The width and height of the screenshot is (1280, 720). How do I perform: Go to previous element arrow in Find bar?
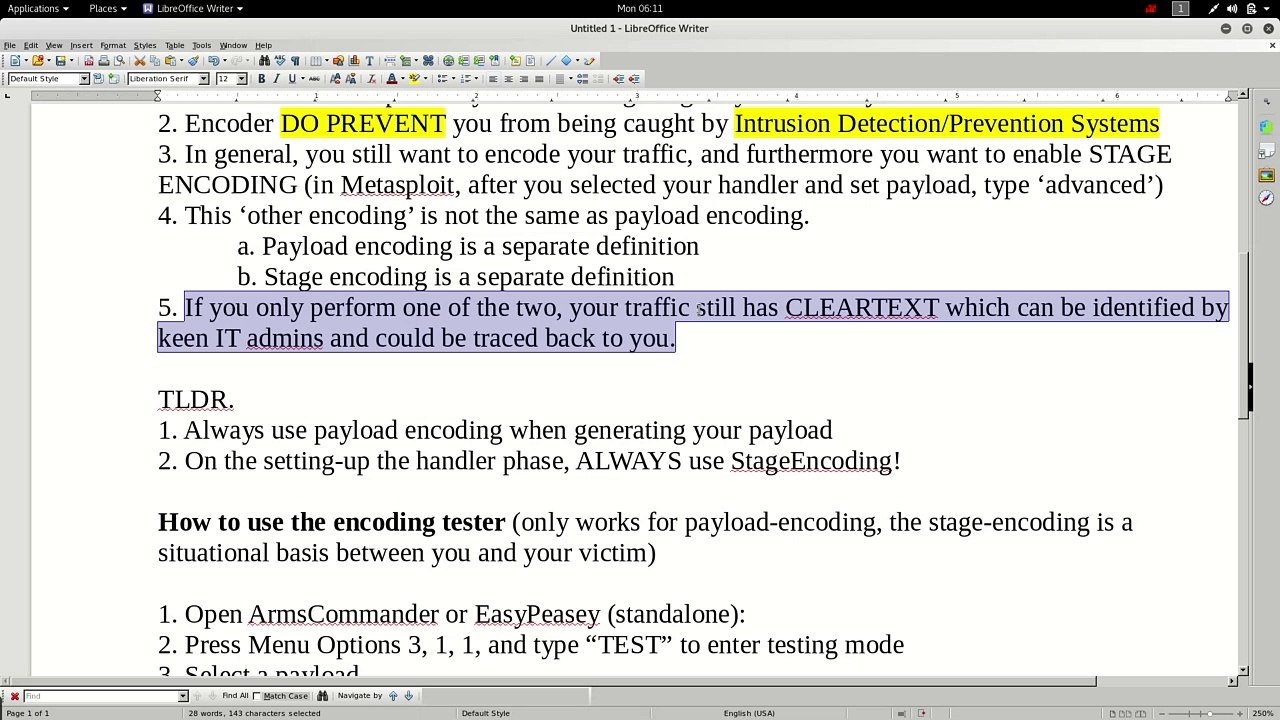(x=393, y=696)
